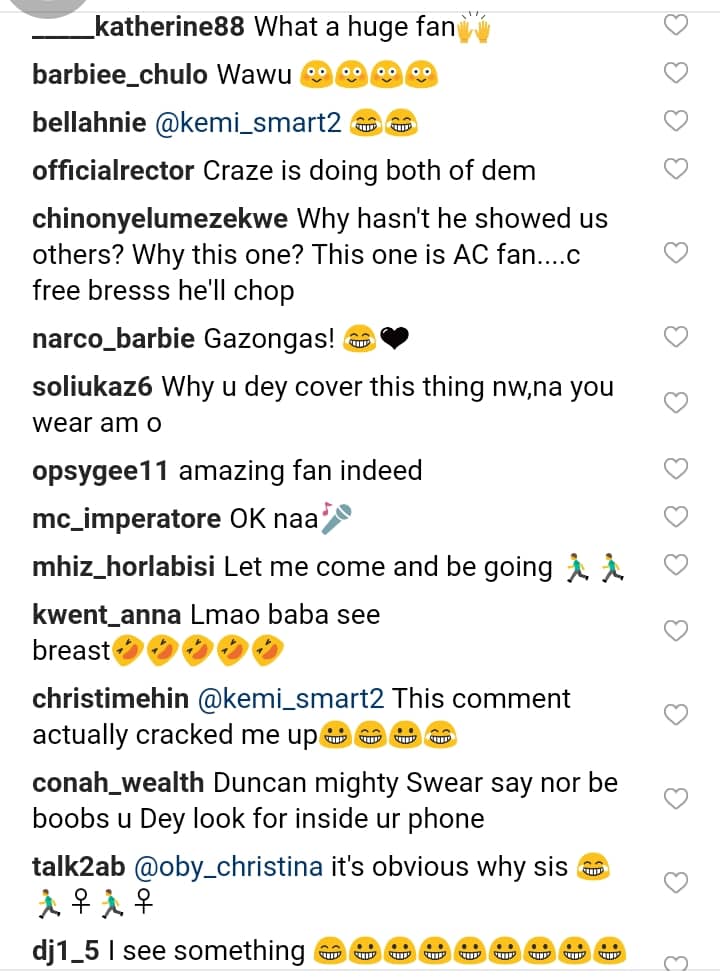The height and width of the screenshot is (978, 720).
Task: Like officialrector's comment
Action: 677,169
